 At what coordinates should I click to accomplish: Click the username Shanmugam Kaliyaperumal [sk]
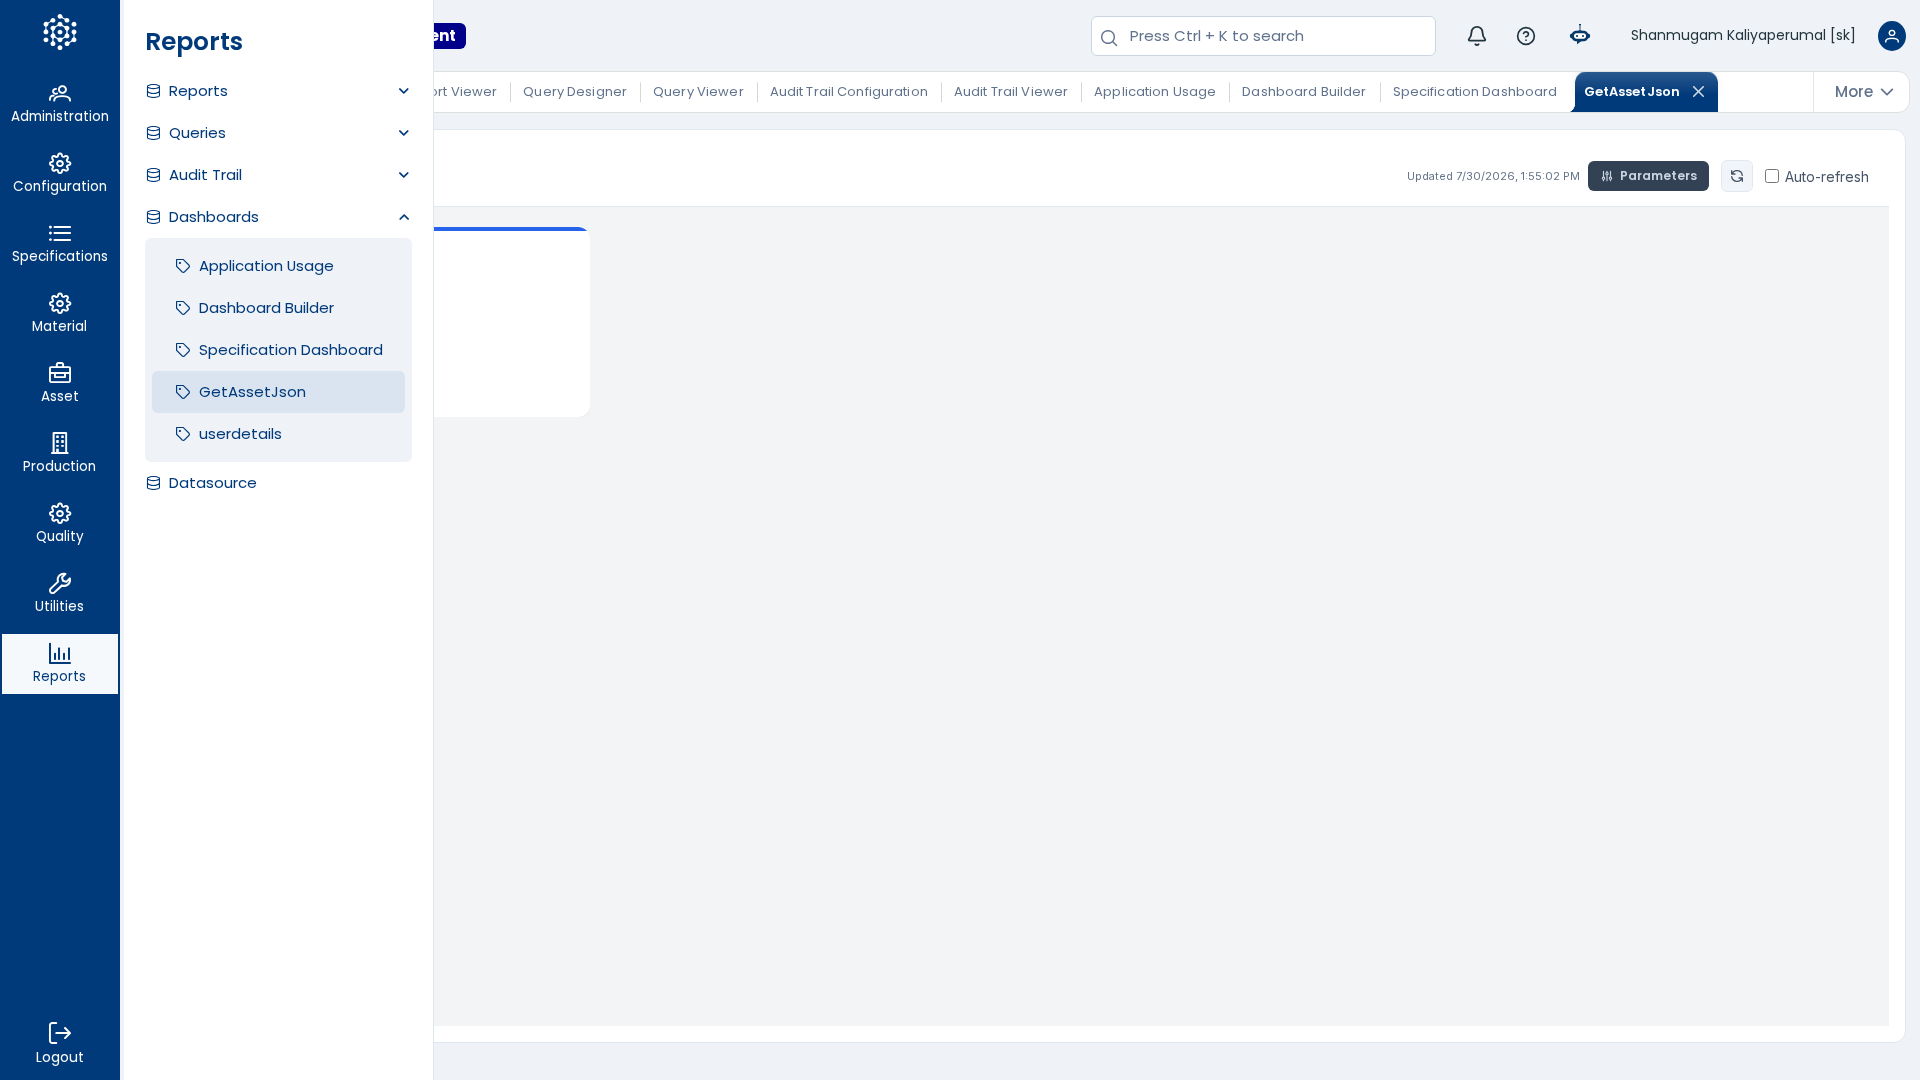click(1743, 36)
